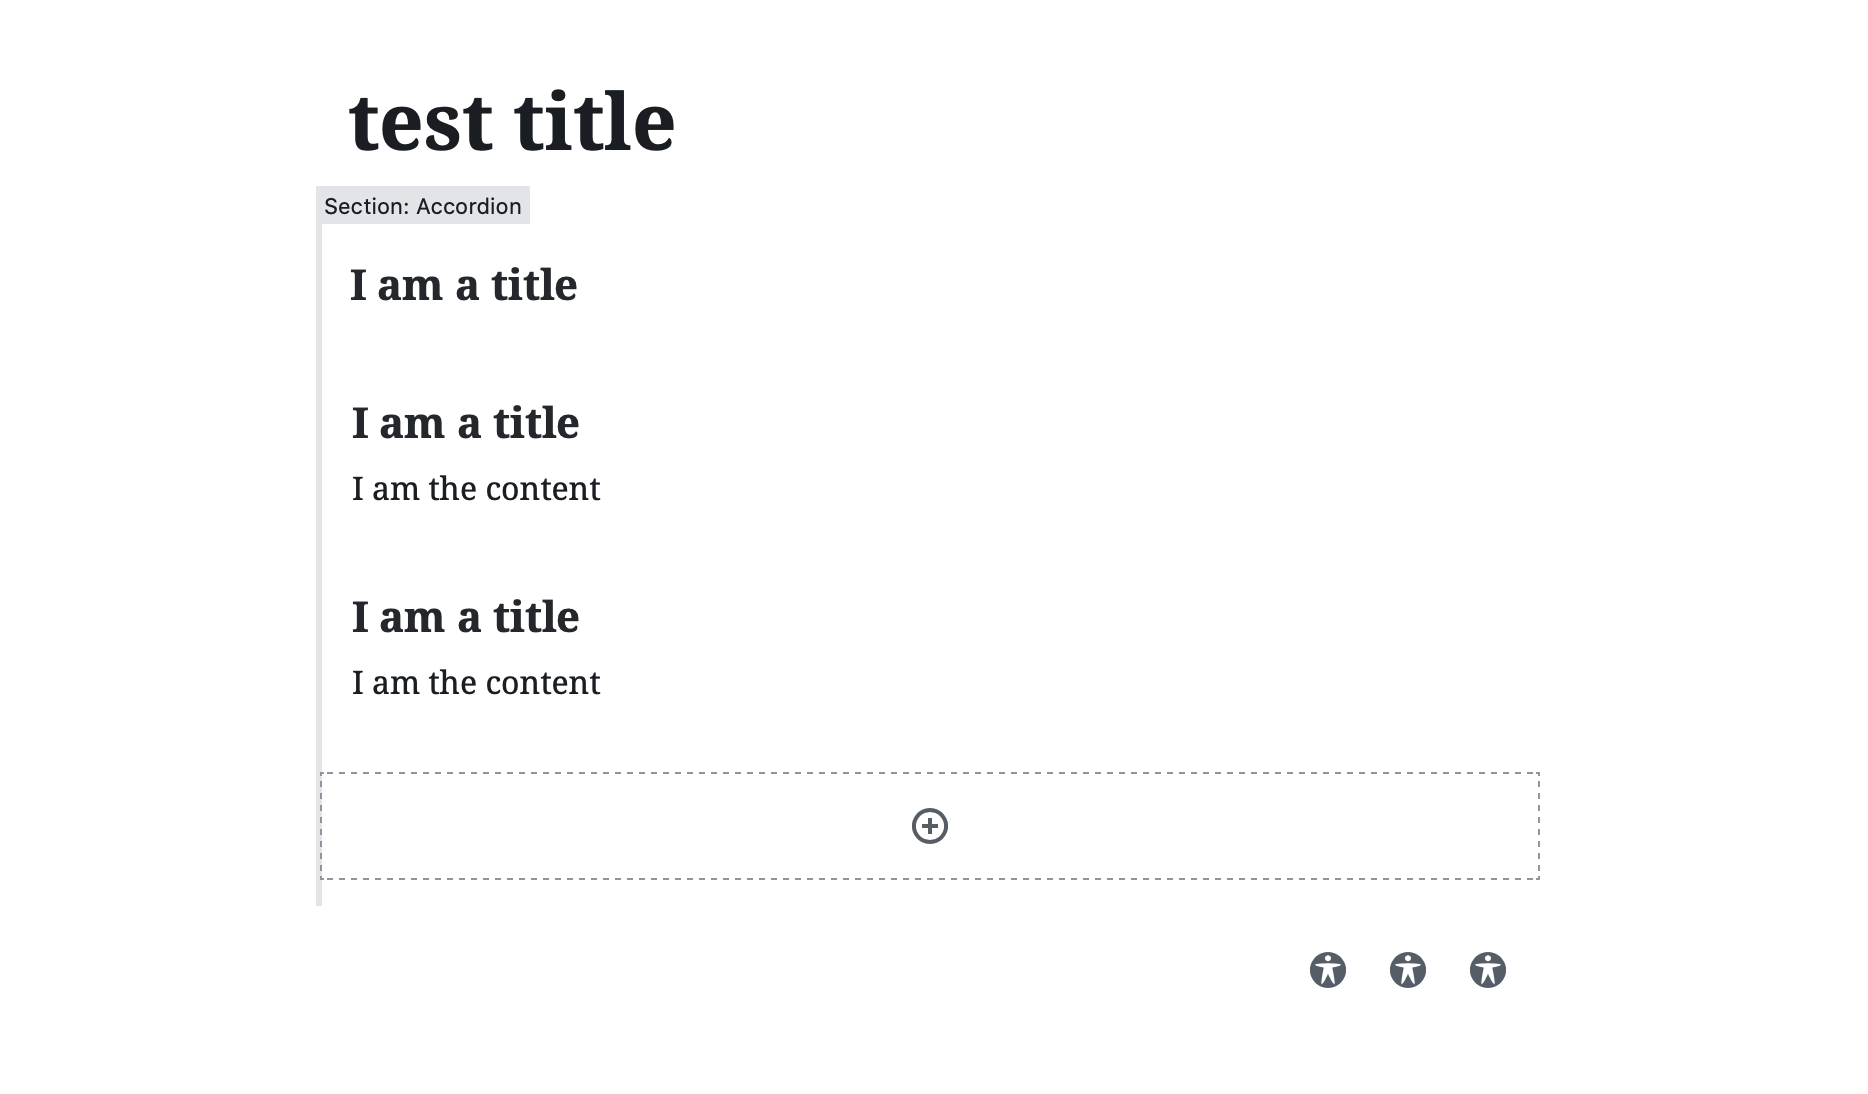This screenshot has width=1868, height=1094.
Task: Click the word "Section:" in the block label
Action: [x=366, y=206]
